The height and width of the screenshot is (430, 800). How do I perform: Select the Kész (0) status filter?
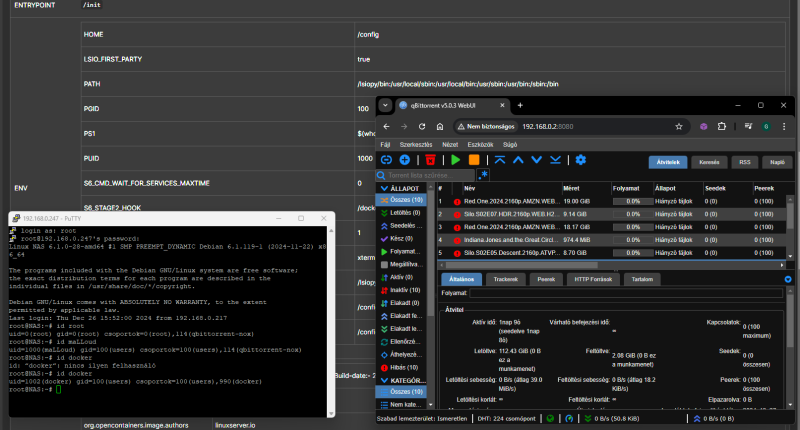401,238
